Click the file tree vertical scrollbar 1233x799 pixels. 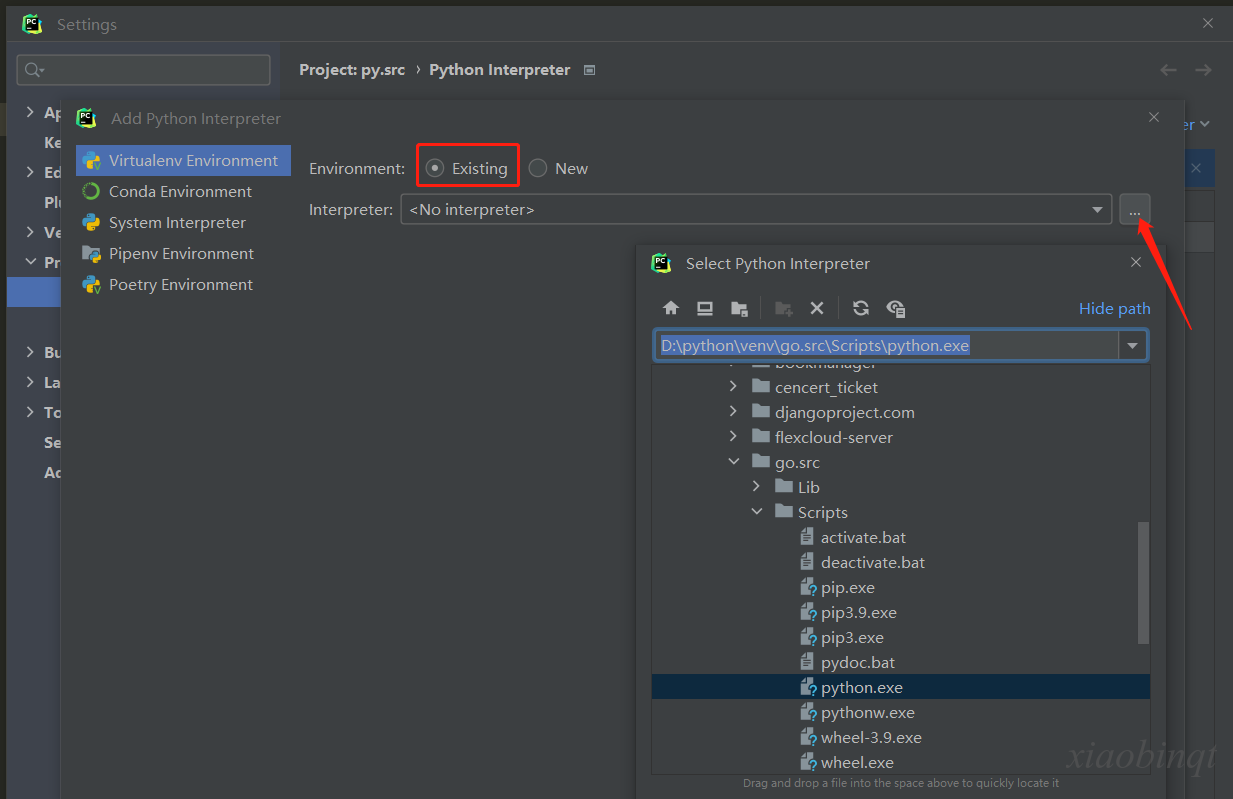tap(1144, 583)
